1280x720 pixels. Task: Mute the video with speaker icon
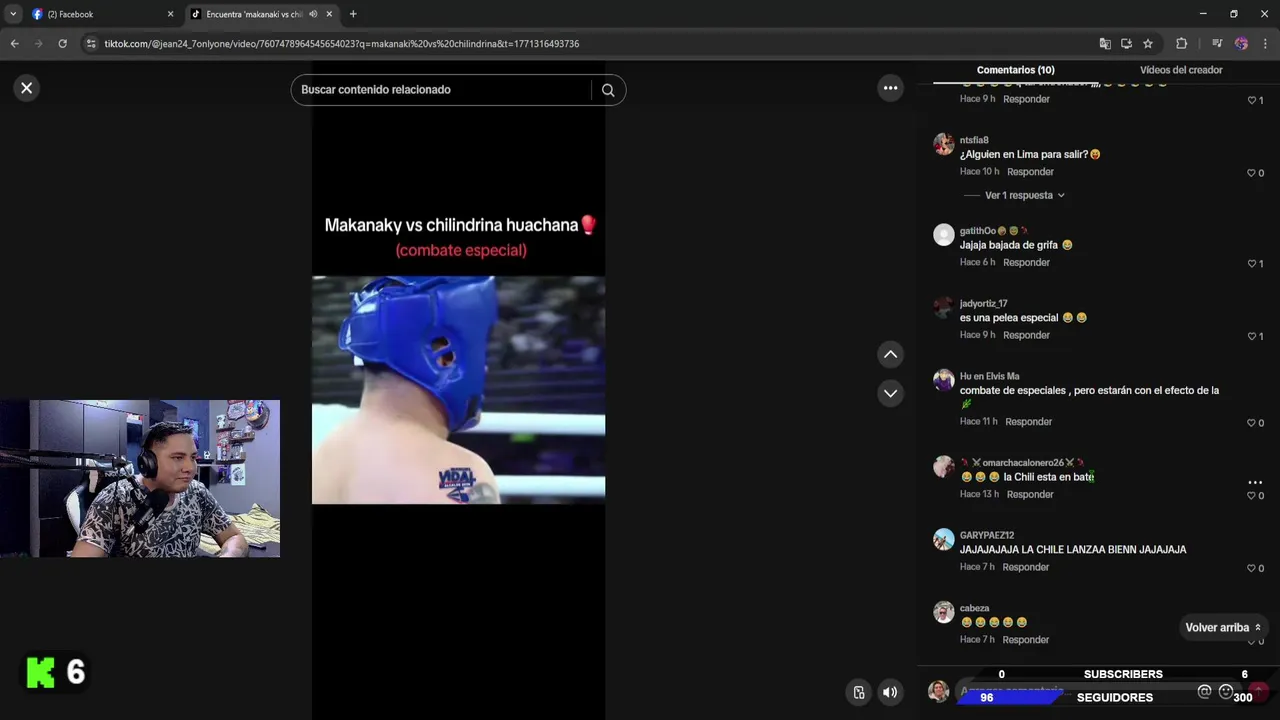(889, 692)
